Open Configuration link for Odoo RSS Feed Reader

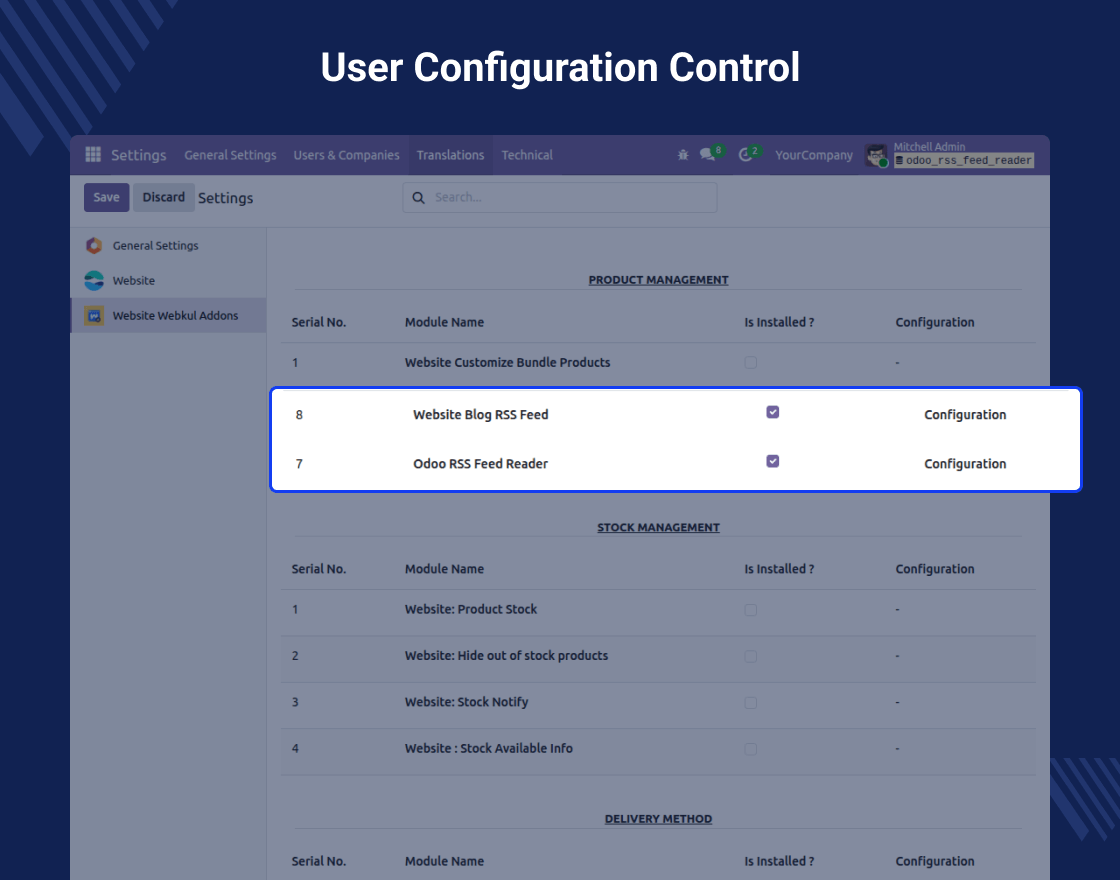point(965,464)
